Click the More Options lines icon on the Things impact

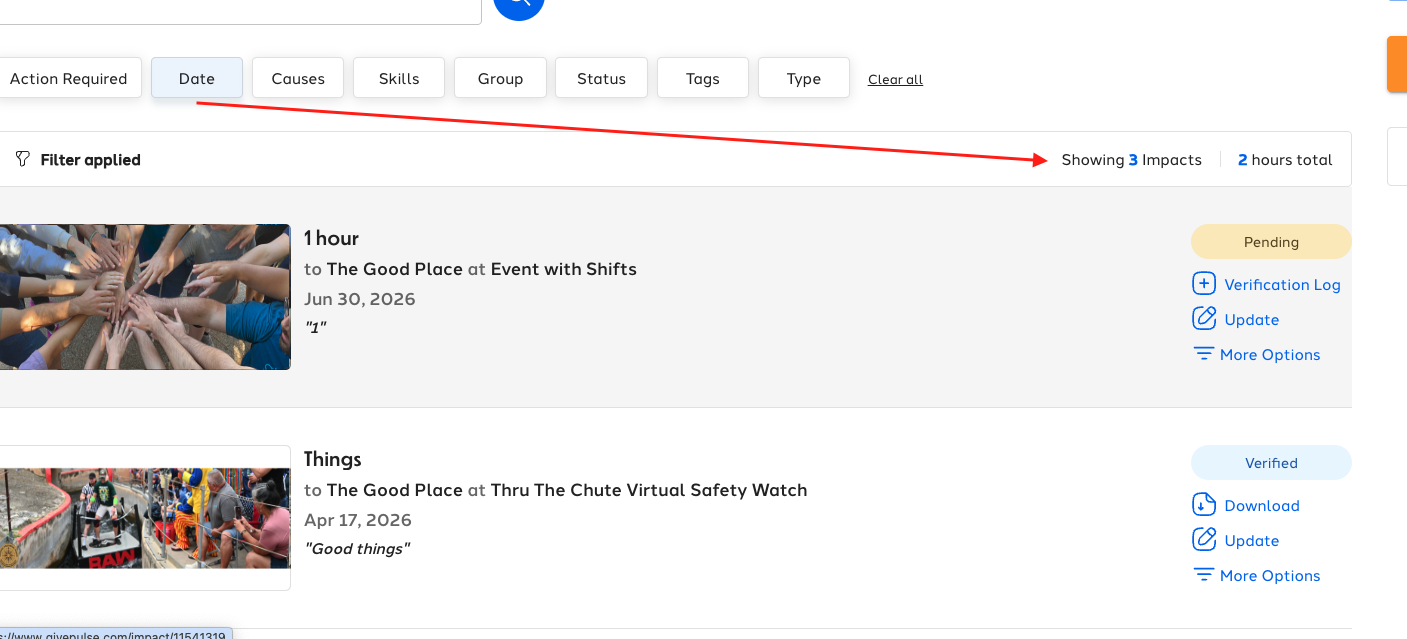click(1204, 575)
